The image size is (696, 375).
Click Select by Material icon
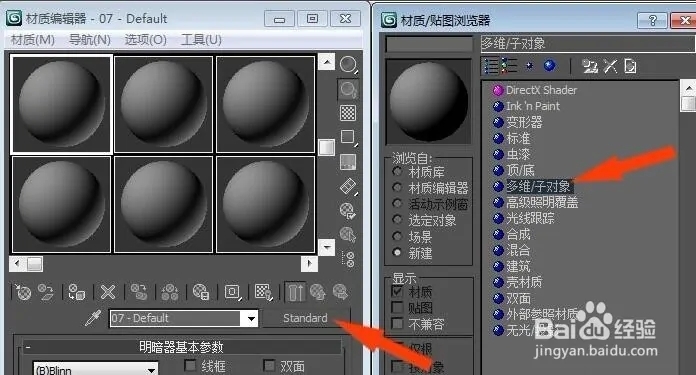[x=348, y=234]
